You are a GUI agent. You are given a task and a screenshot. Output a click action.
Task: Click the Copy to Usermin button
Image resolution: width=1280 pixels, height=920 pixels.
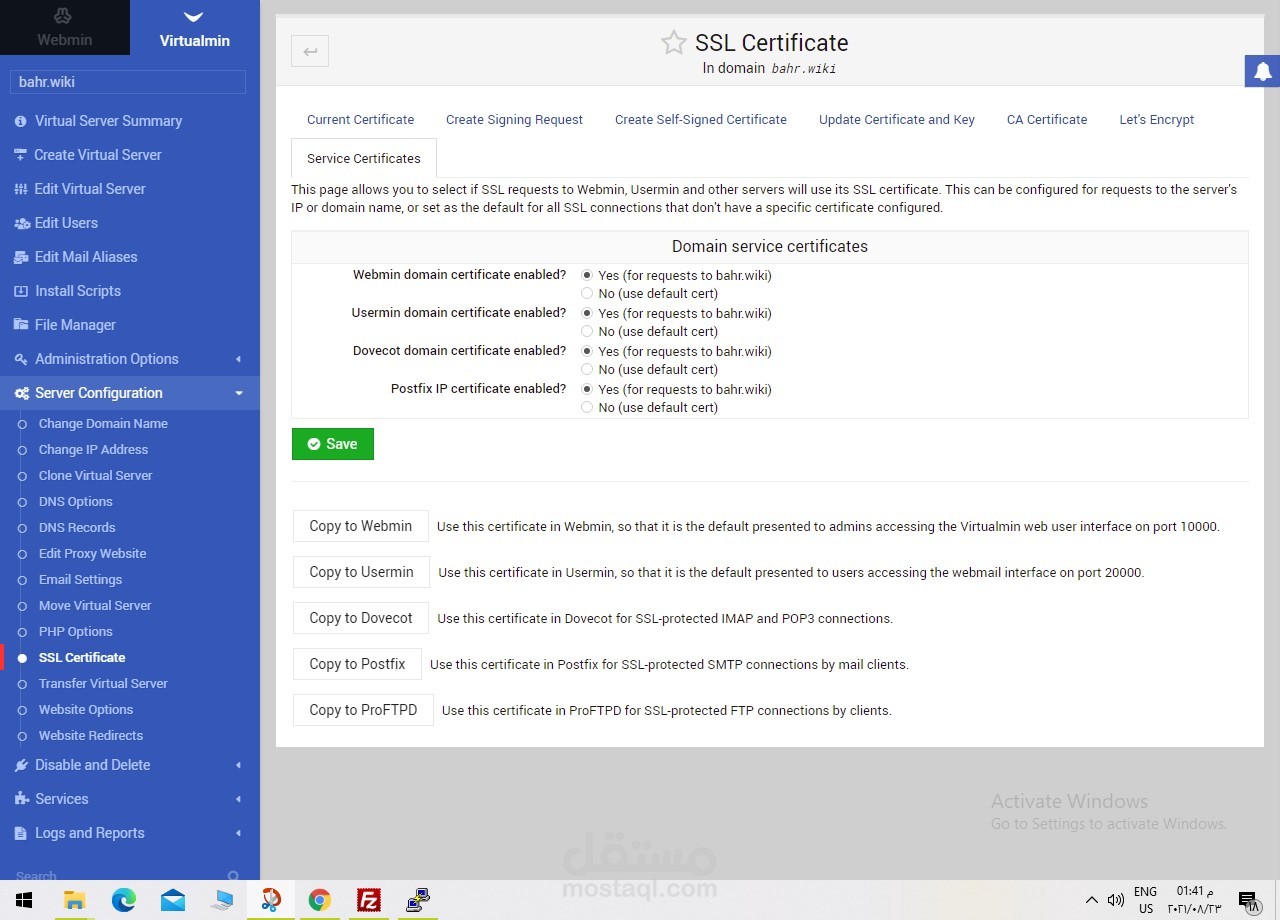click(361, 572)
